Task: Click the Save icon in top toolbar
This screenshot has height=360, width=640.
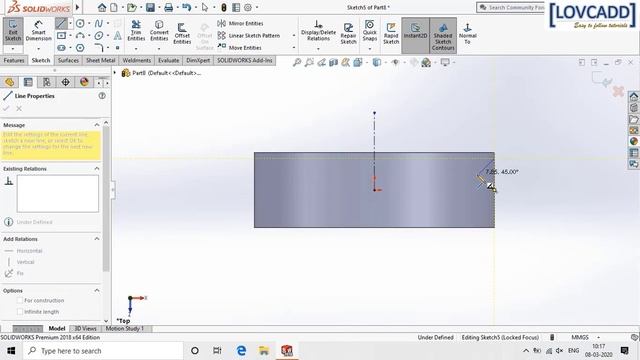Action: [150, 7]
